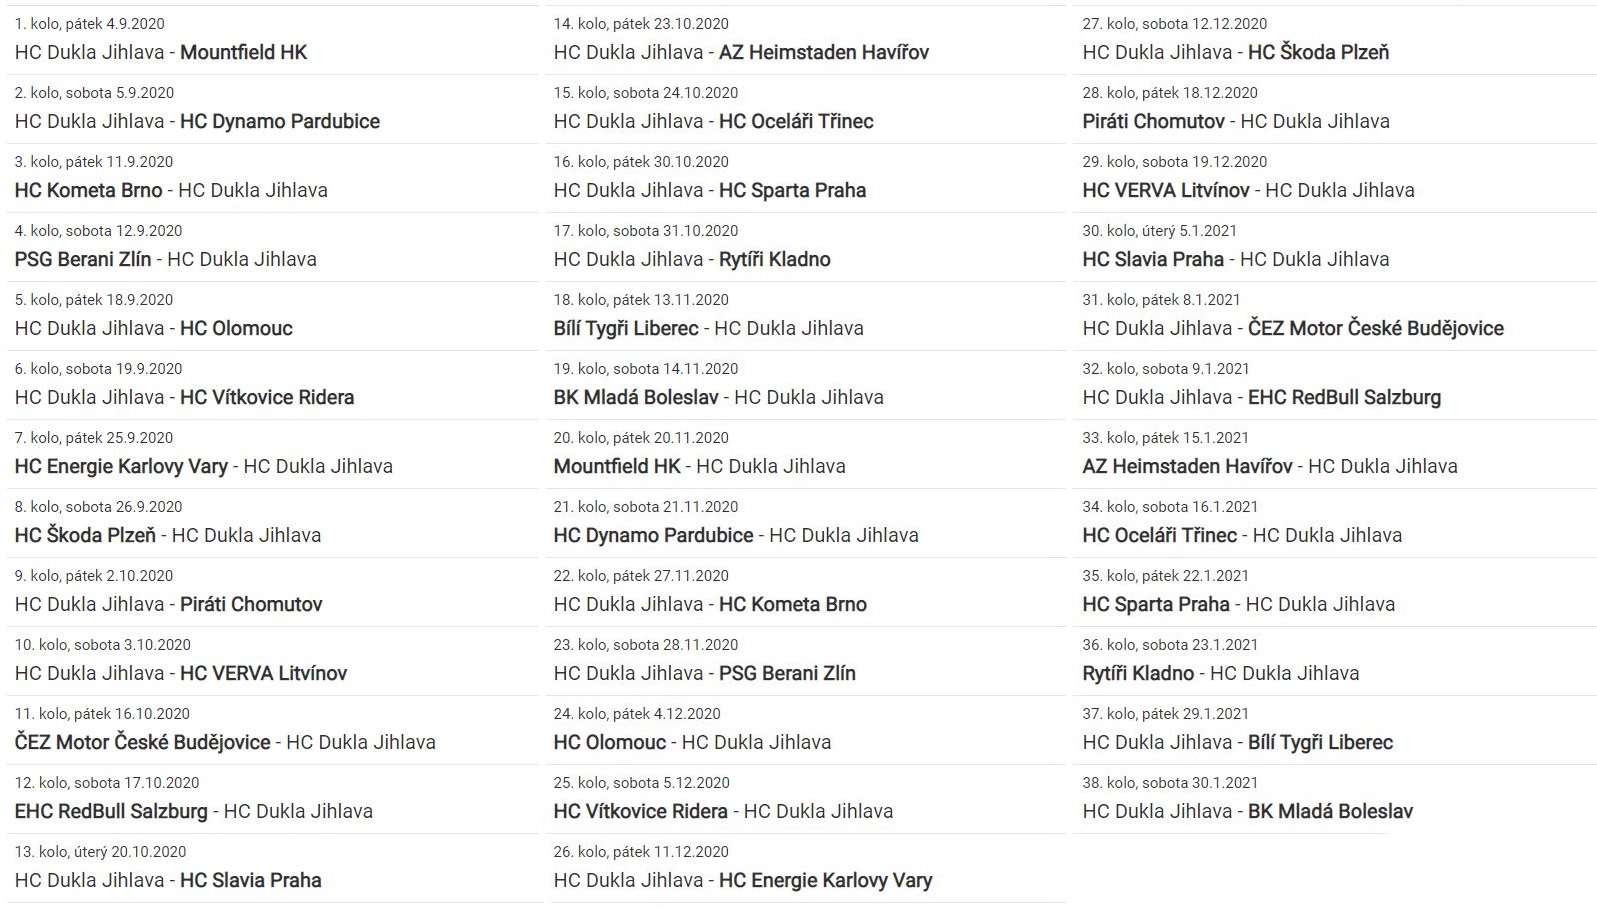Open round 38 BK Mladá Boleslav fixture
1597x909 pixels.
click(x=1247, y=811)
